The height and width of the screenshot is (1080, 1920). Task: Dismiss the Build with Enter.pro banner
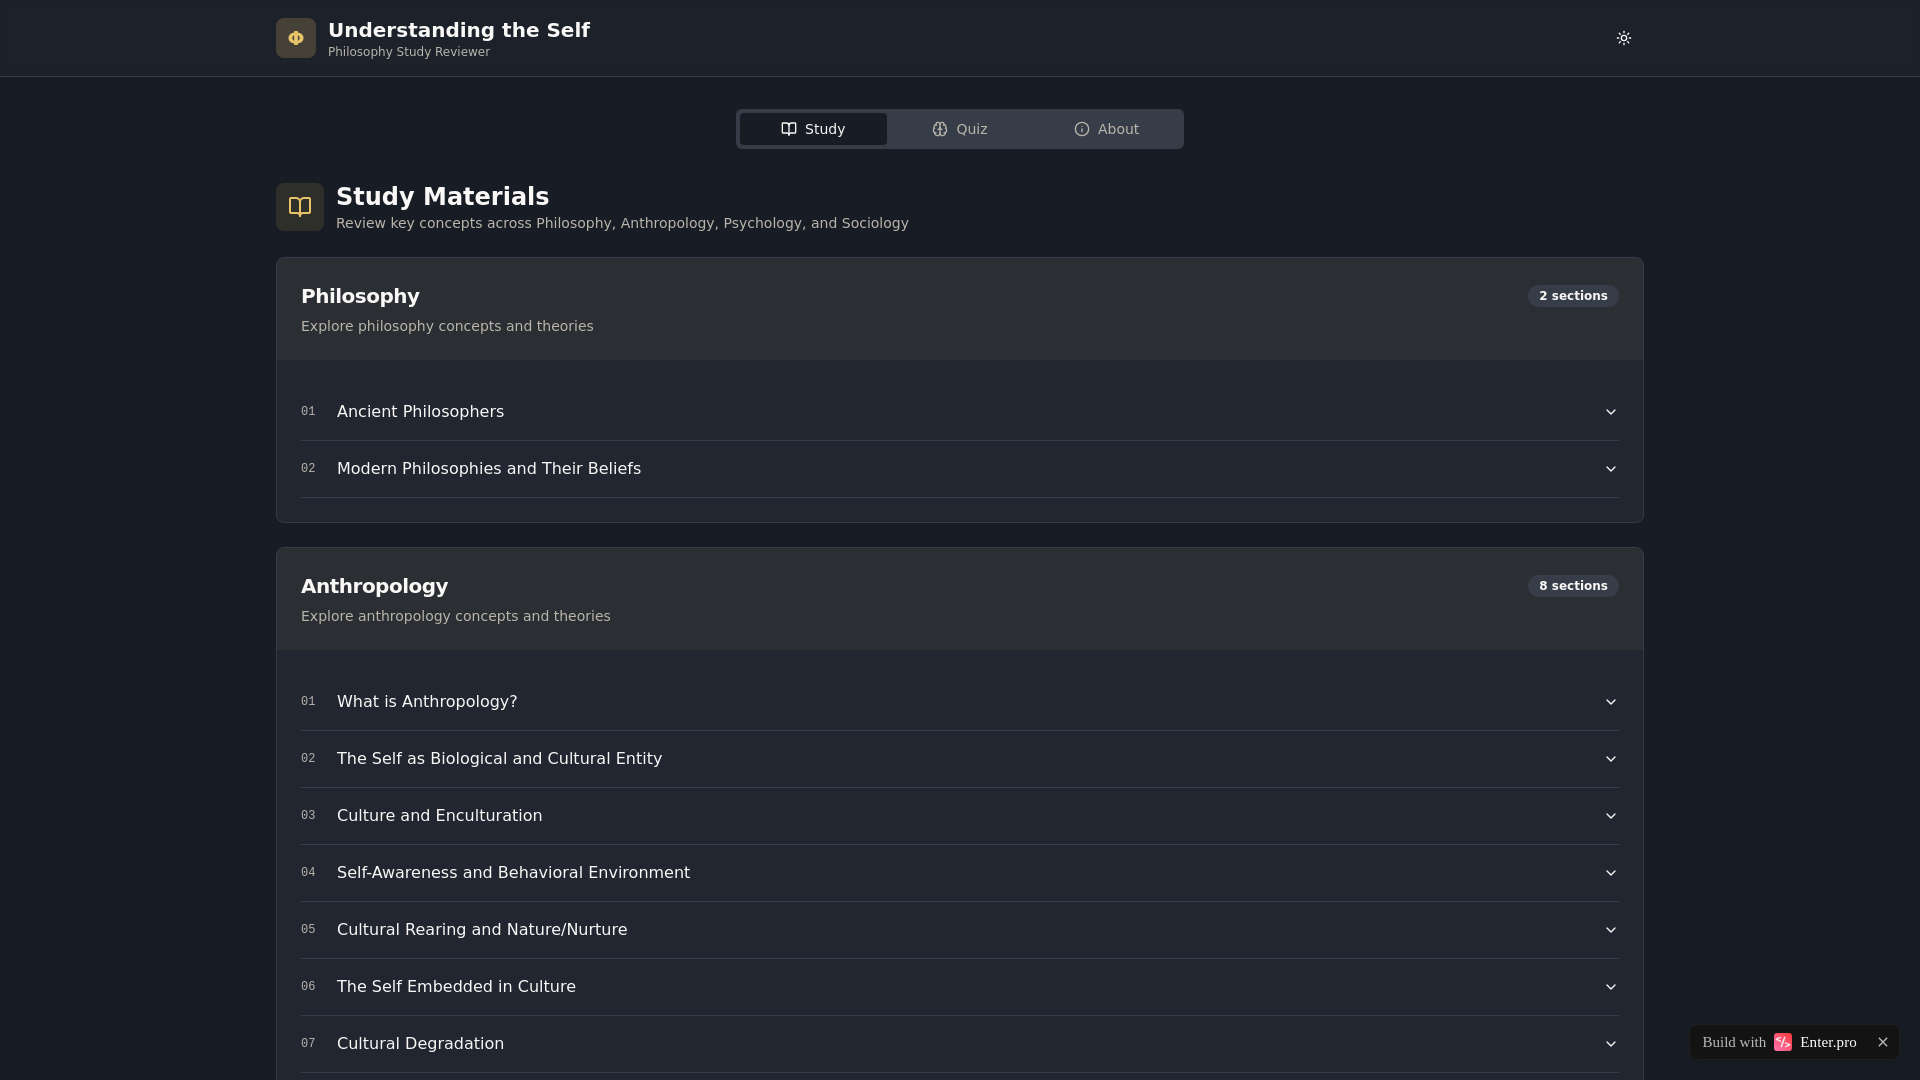[x=1883, y=1042]
